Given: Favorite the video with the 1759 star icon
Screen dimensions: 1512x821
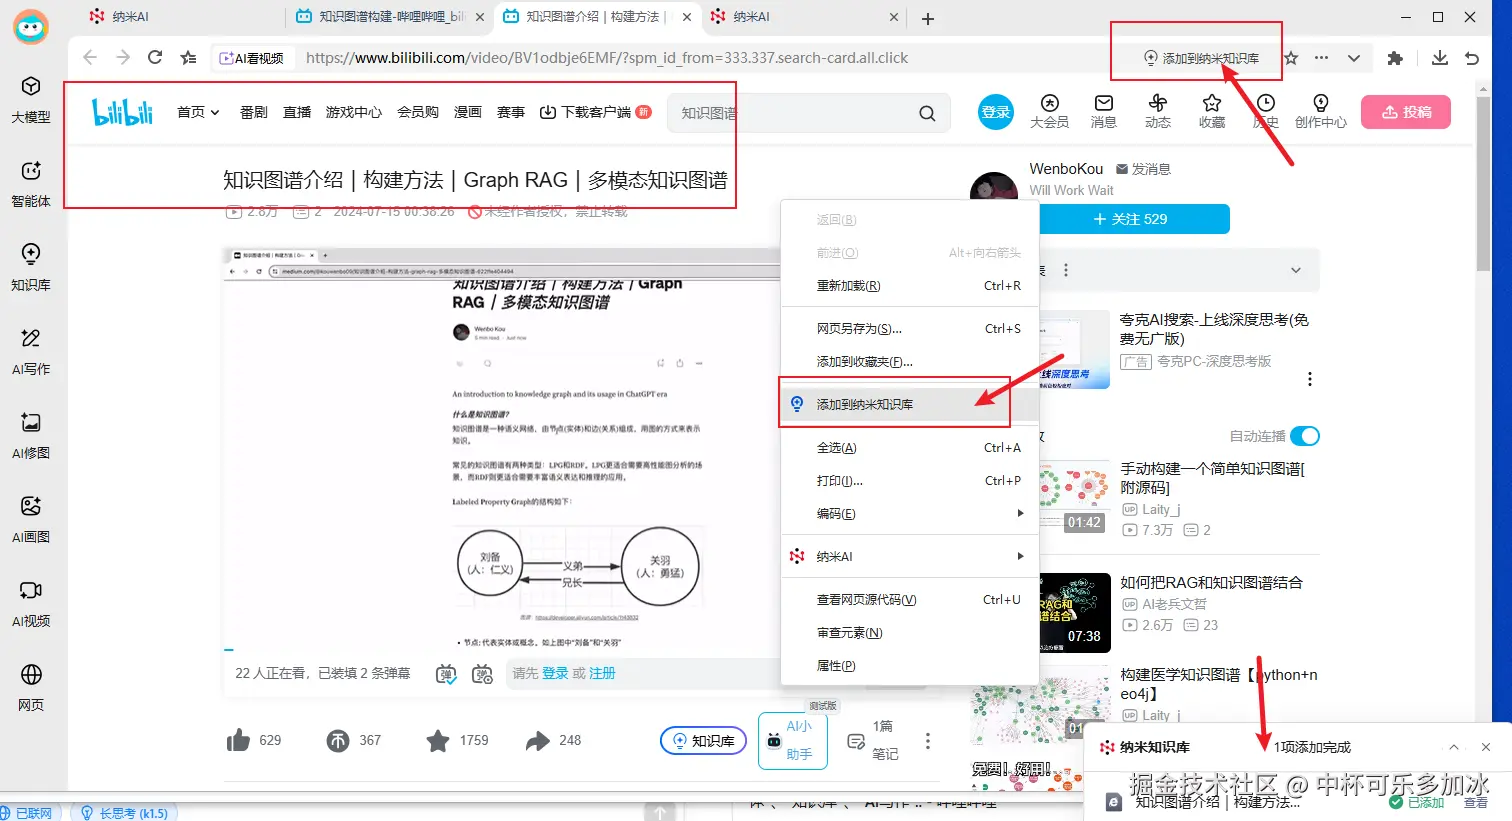Looking at the screenshot, I should (438, 741).
